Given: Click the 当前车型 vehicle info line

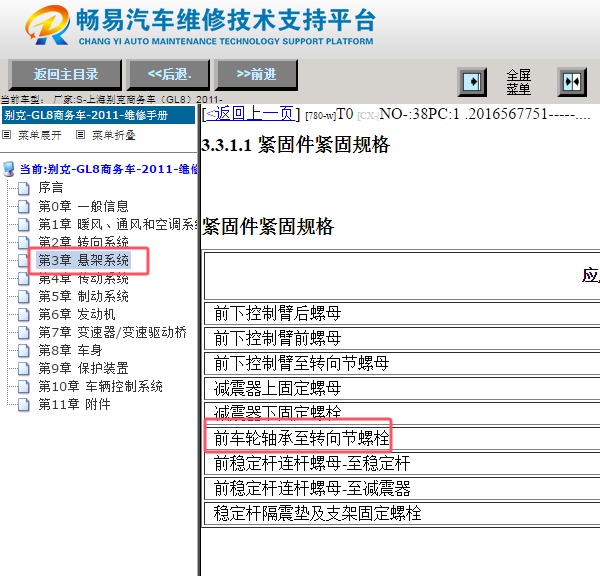Looking at the screenshot, I should click(x=111, y=100).
